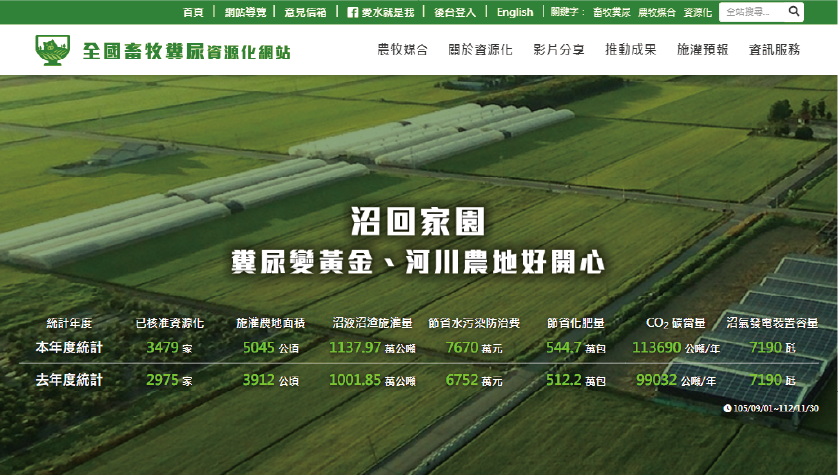Click last year's value 1001.85 萬公噸
This screenshot has height=475, width=838.
(x=372, y=380)
